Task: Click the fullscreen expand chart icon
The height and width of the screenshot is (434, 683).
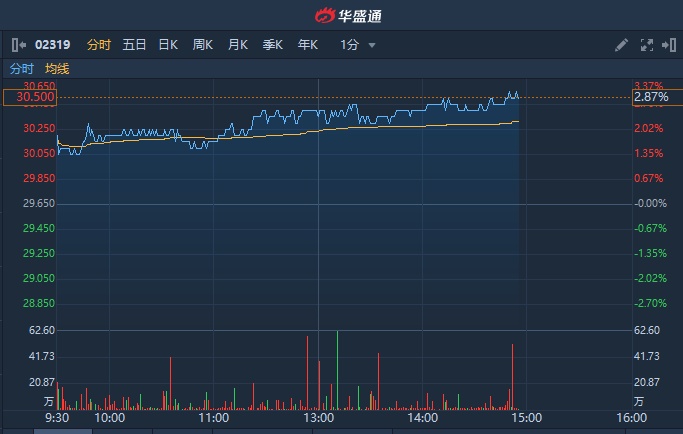Action: [646, 45]
